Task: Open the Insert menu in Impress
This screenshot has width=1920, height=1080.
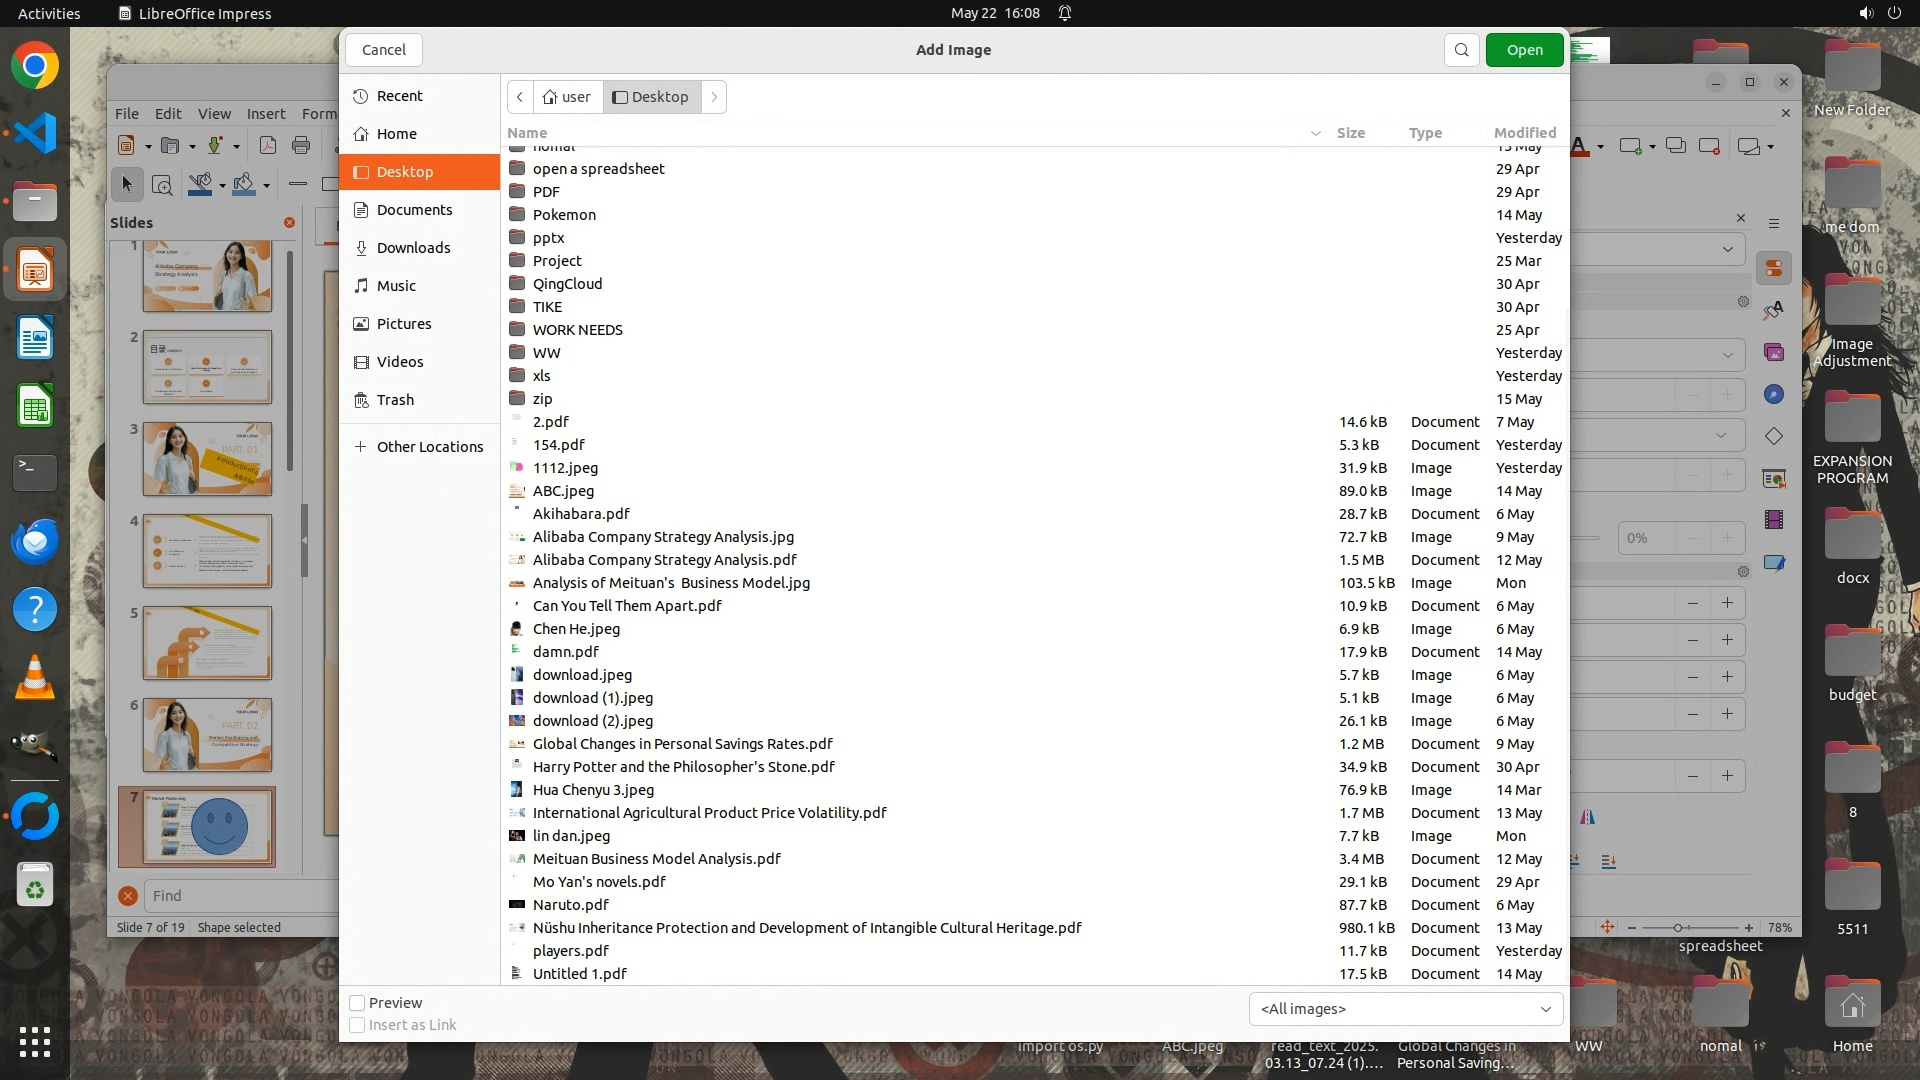Action: point(266,114)
